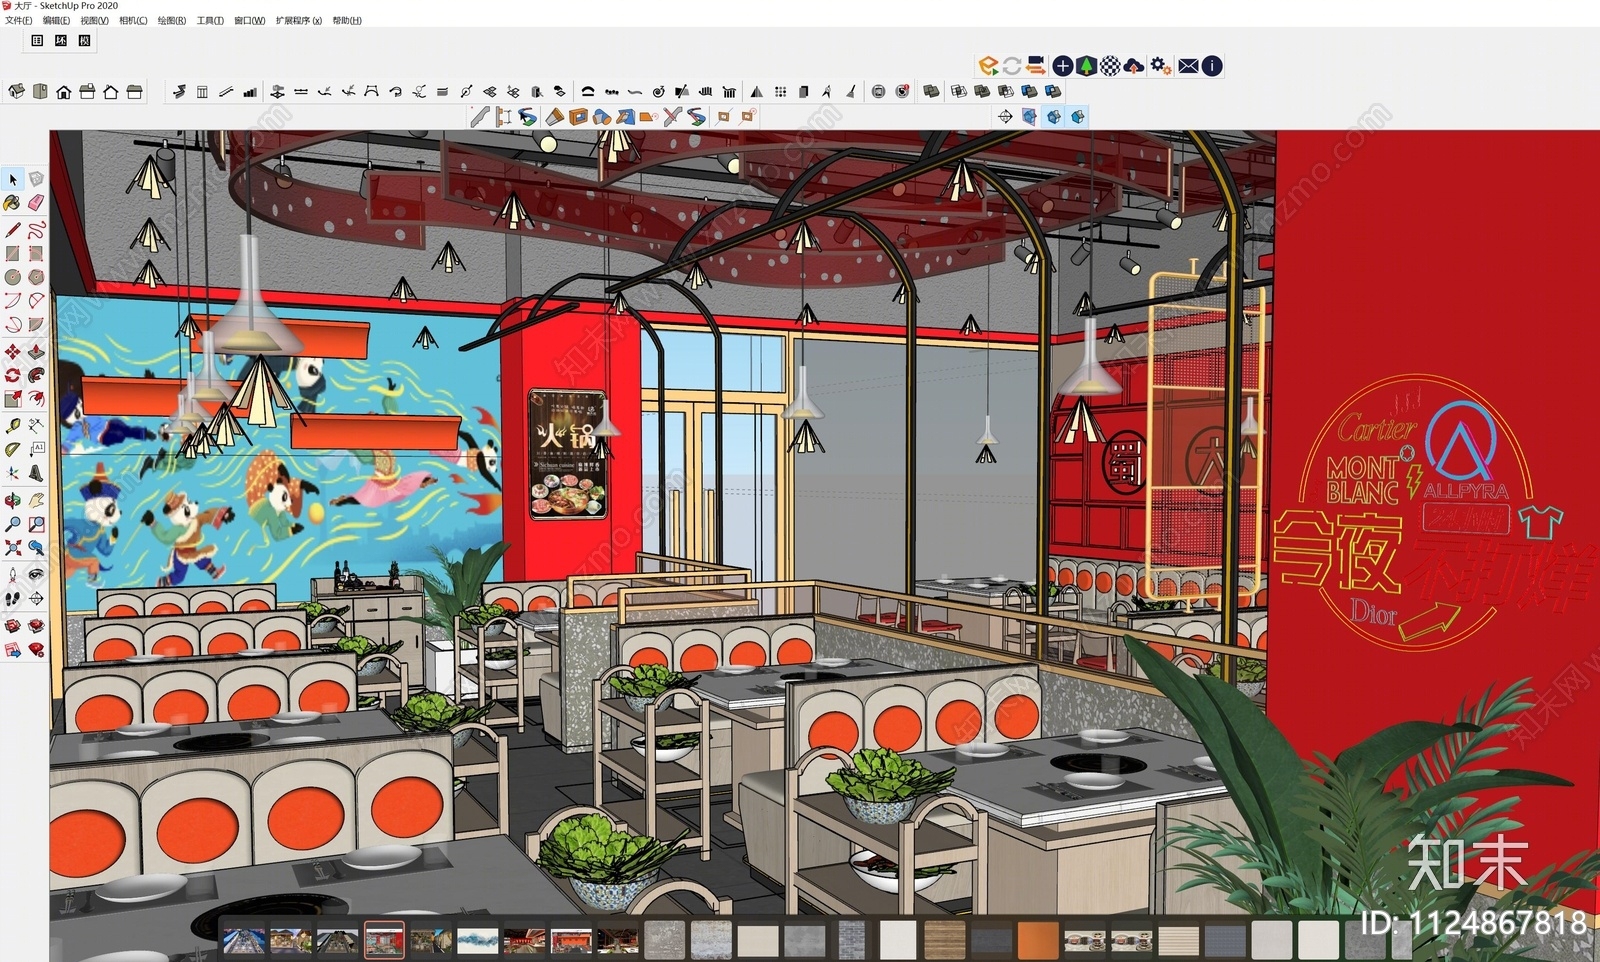Viewport: 1600px width, 962px height.
Task: Switch to Front view house icon
Action: point(63,92)
